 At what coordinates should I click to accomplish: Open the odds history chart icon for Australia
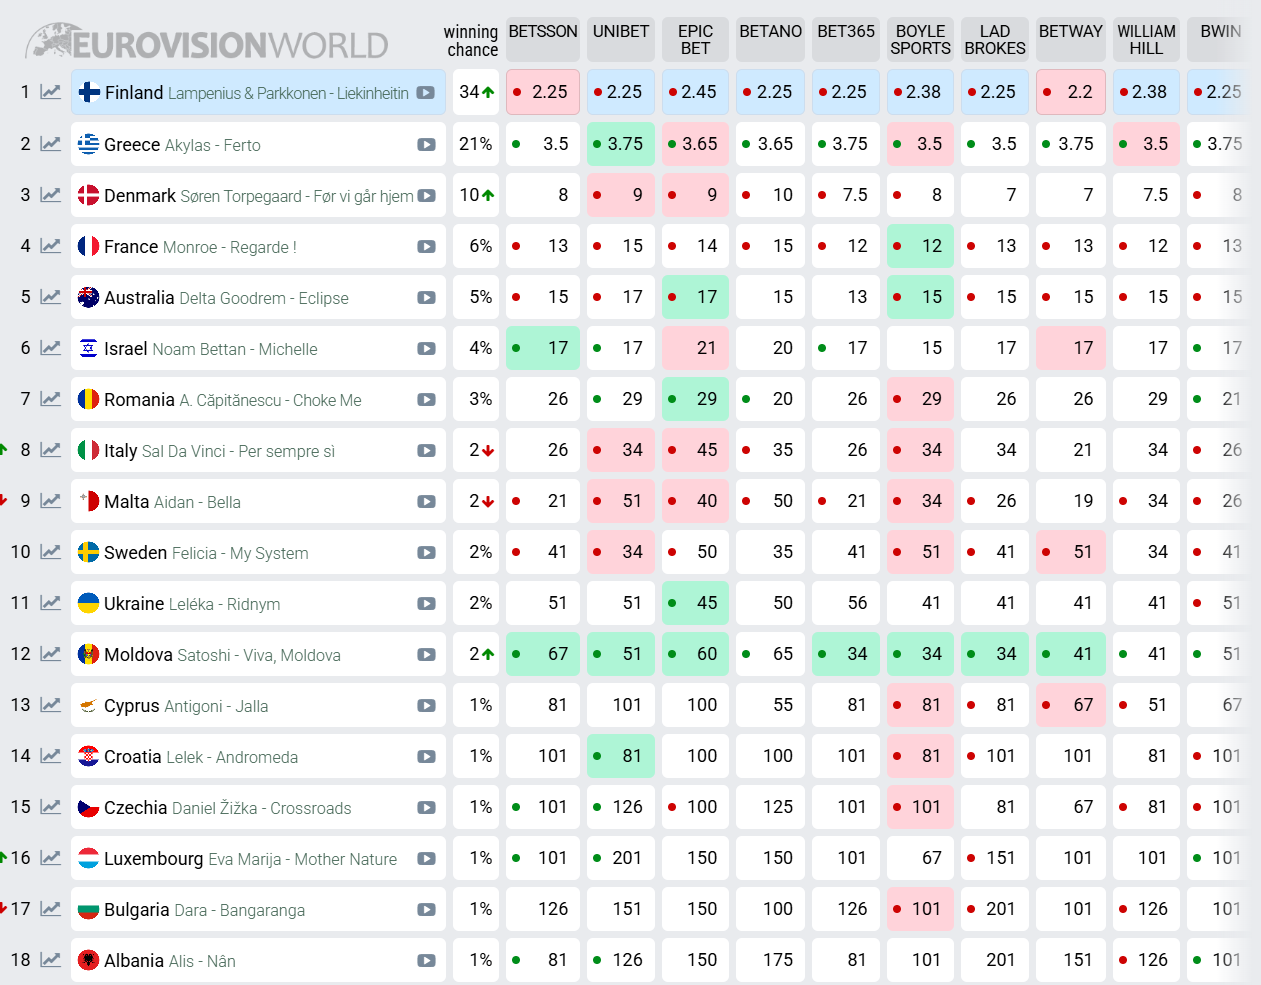tap(51, 297)
